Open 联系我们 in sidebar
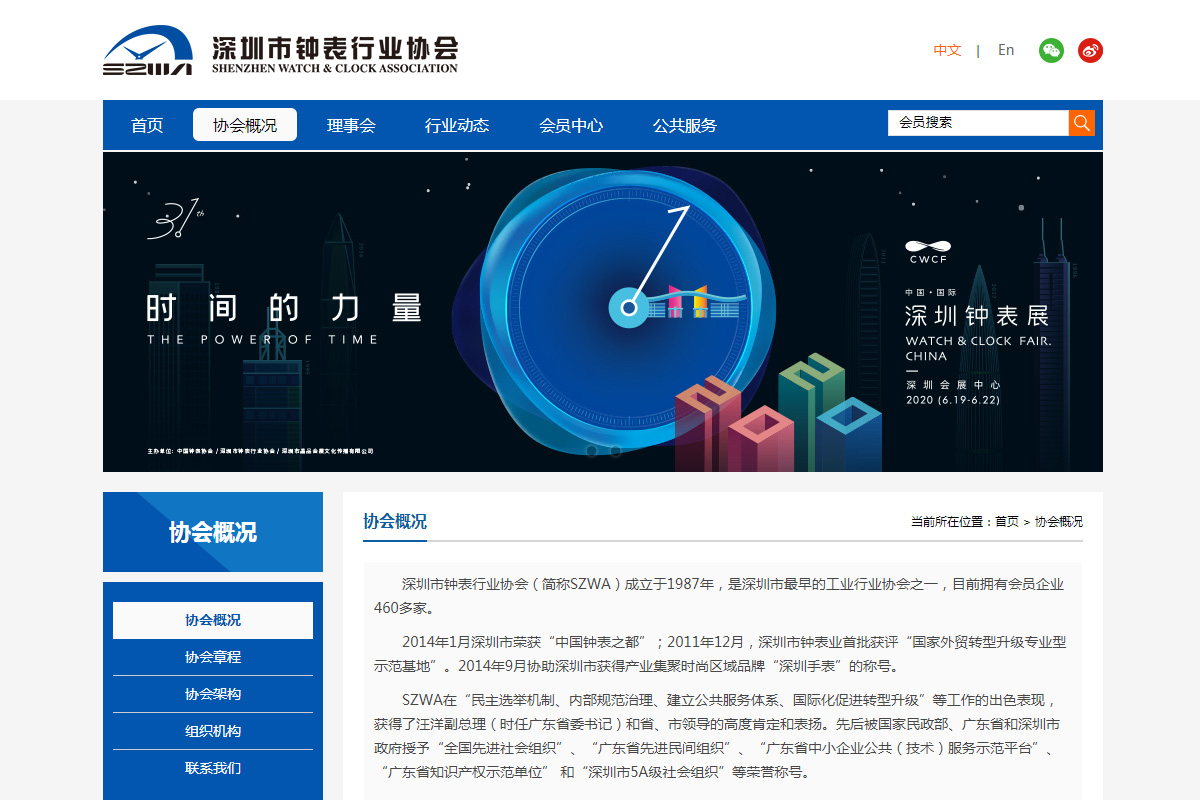1200x800 pixels. coord(213,768)
